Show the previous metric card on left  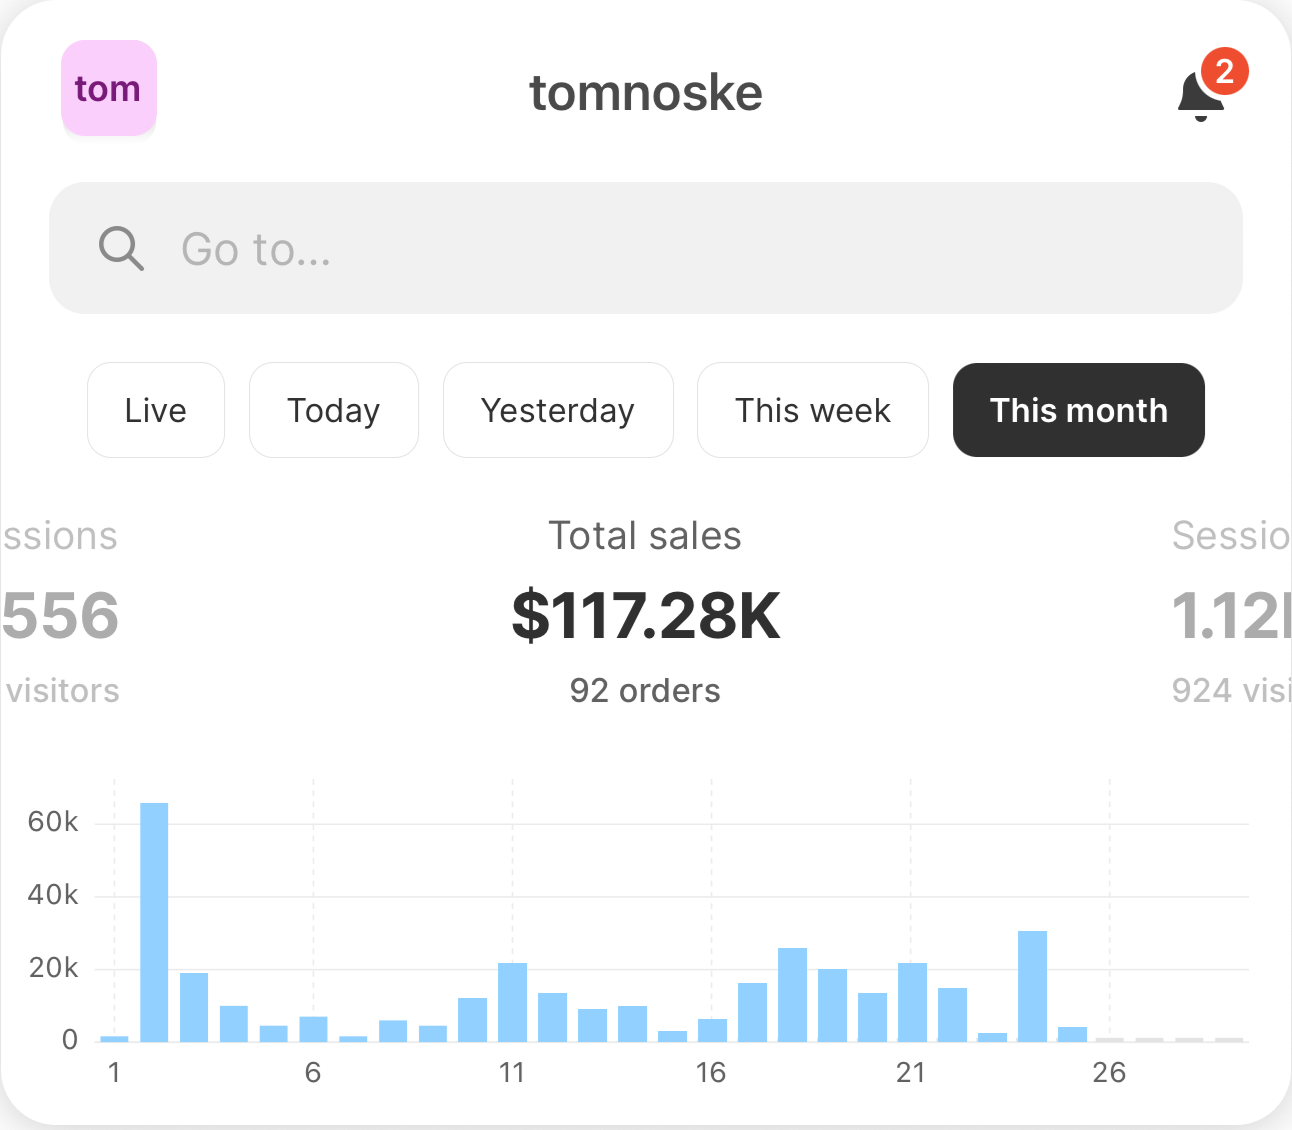(60, 613)
